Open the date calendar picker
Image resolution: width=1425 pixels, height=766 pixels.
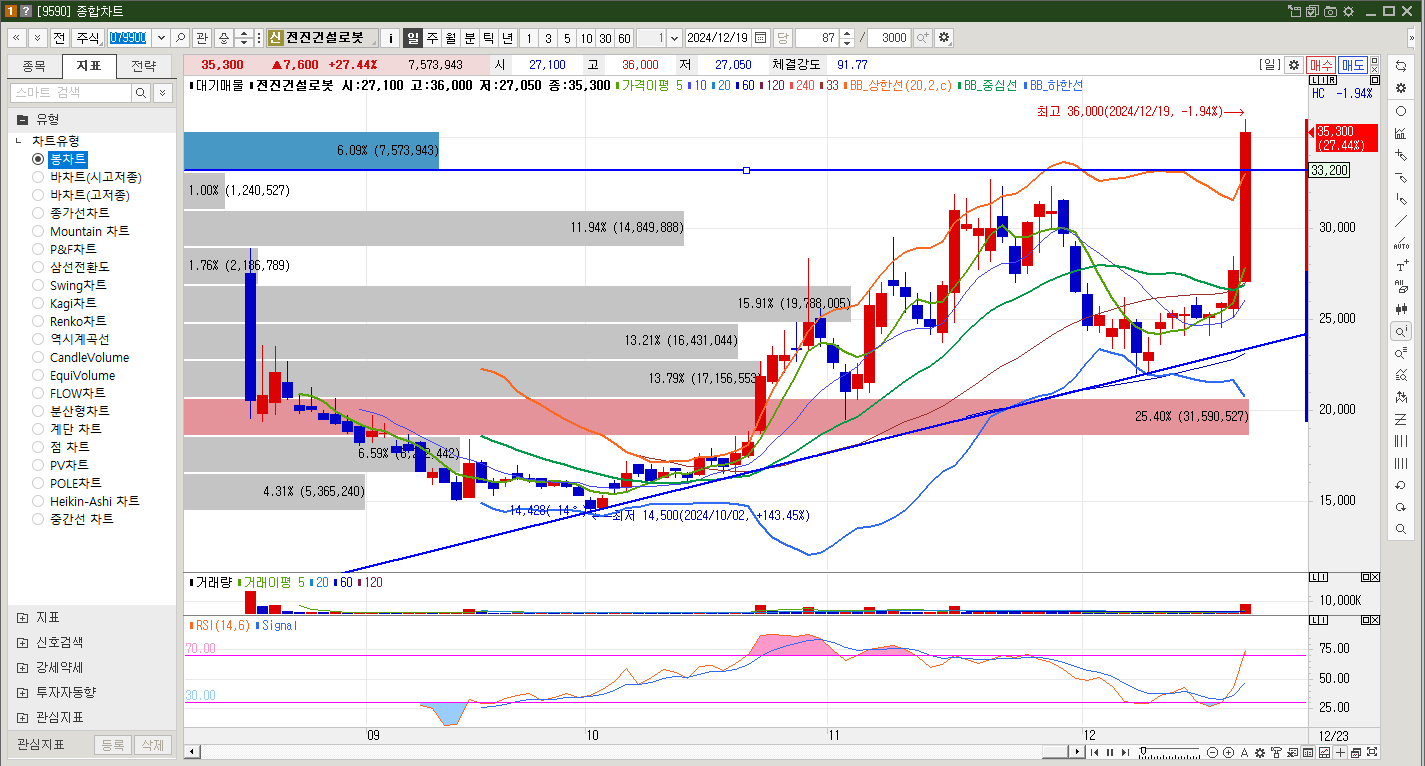pyautogui.click(x=760, y=38)
